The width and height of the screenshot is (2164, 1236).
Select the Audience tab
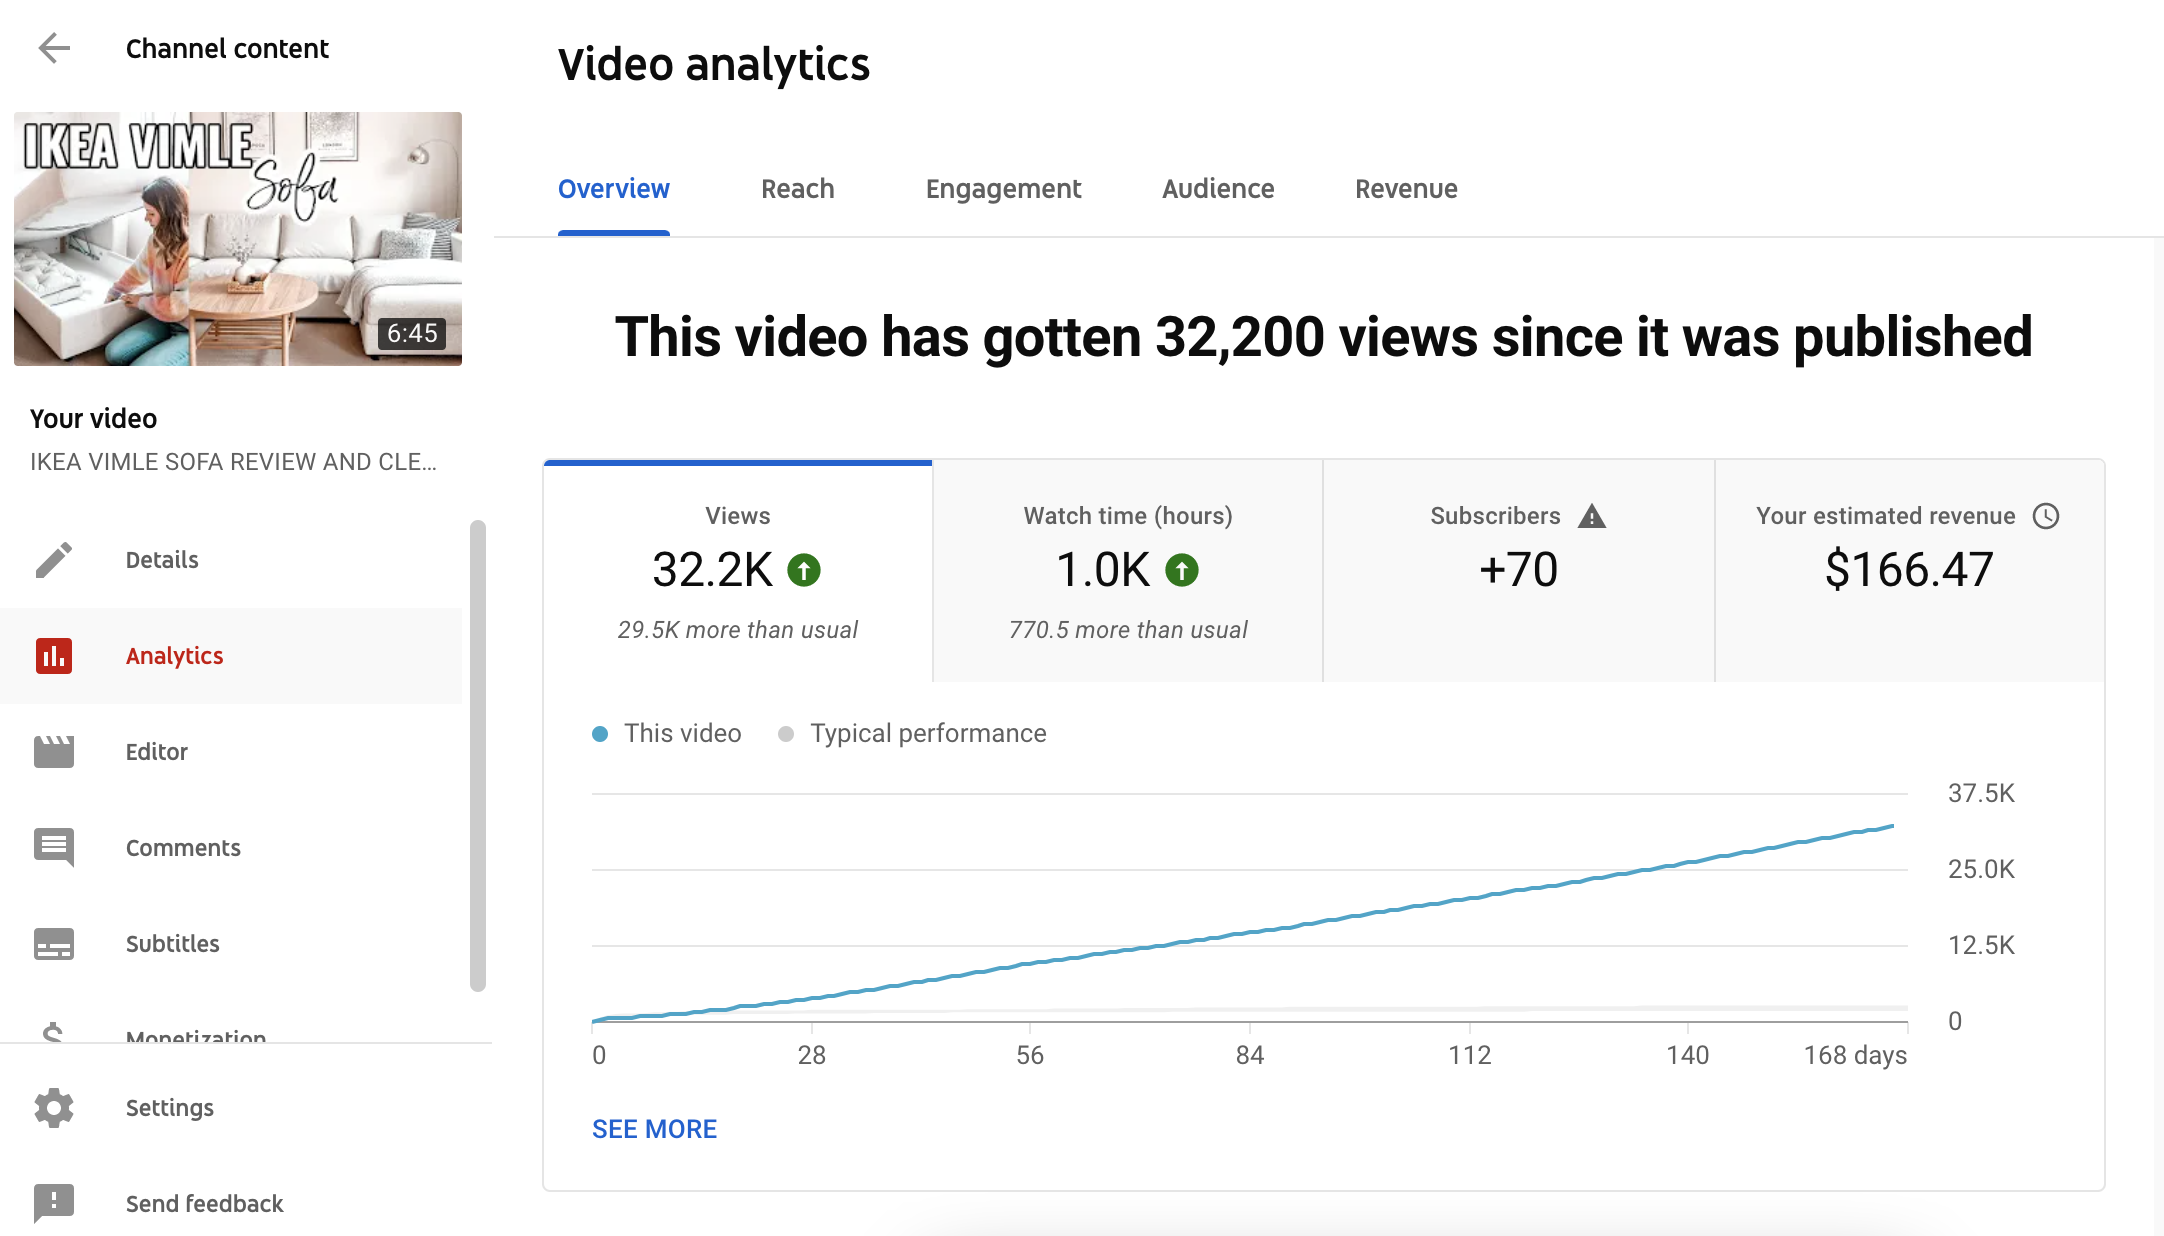click(1218, 189)
